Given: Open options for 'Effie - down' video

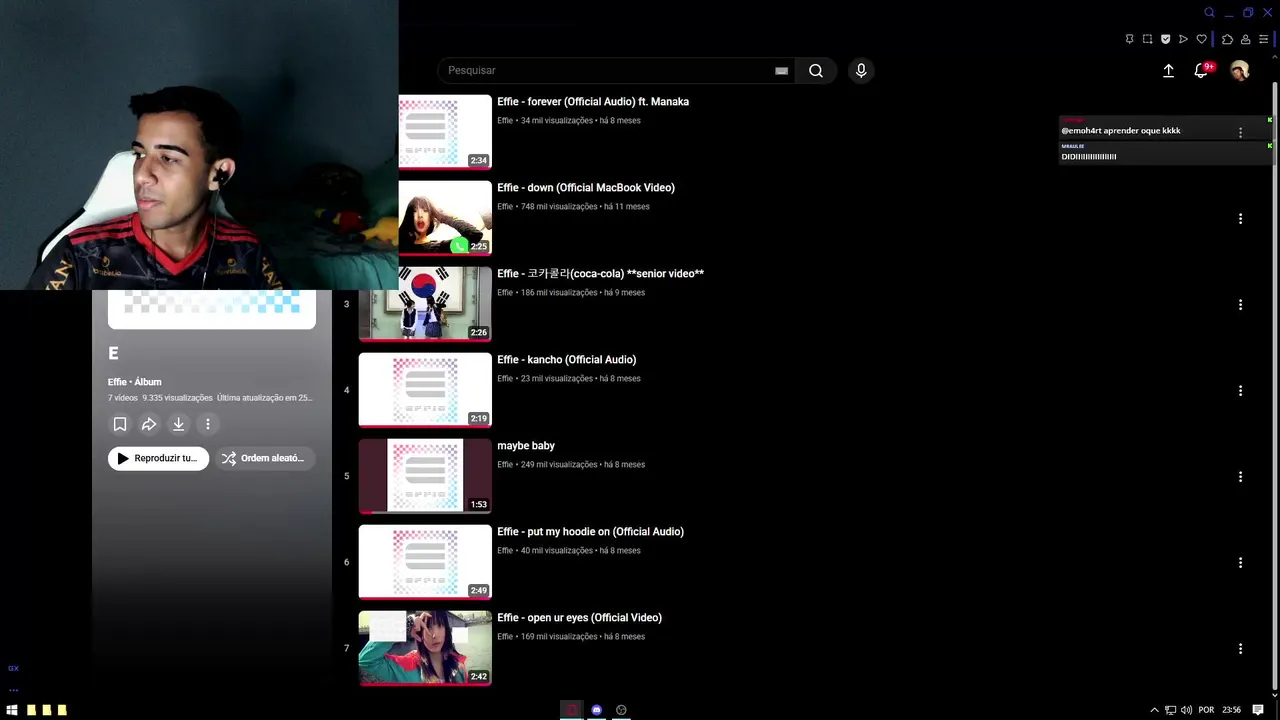Looking at the screenshot, I should (1240, 218).
